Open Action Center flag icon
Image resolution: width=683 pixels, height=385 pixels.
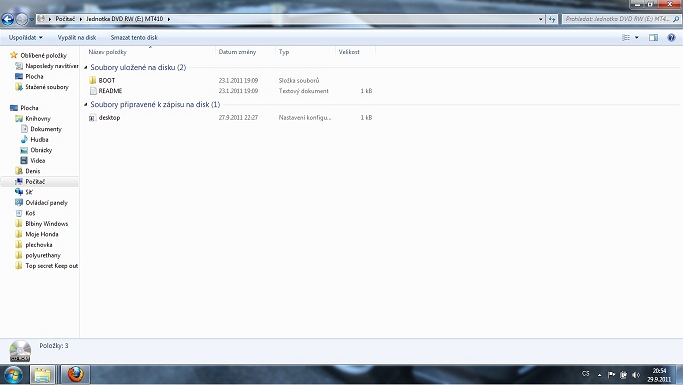(x=611, y=375)
